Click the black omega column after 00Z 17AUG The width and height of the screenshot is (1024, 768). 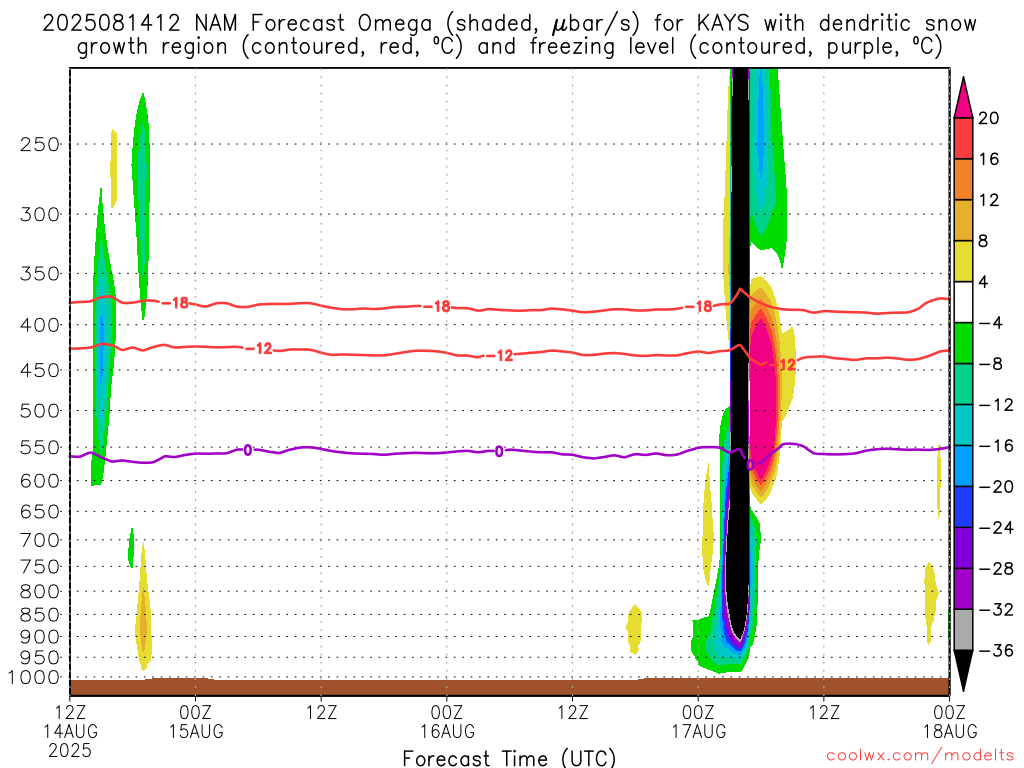(x=739, y=353)
